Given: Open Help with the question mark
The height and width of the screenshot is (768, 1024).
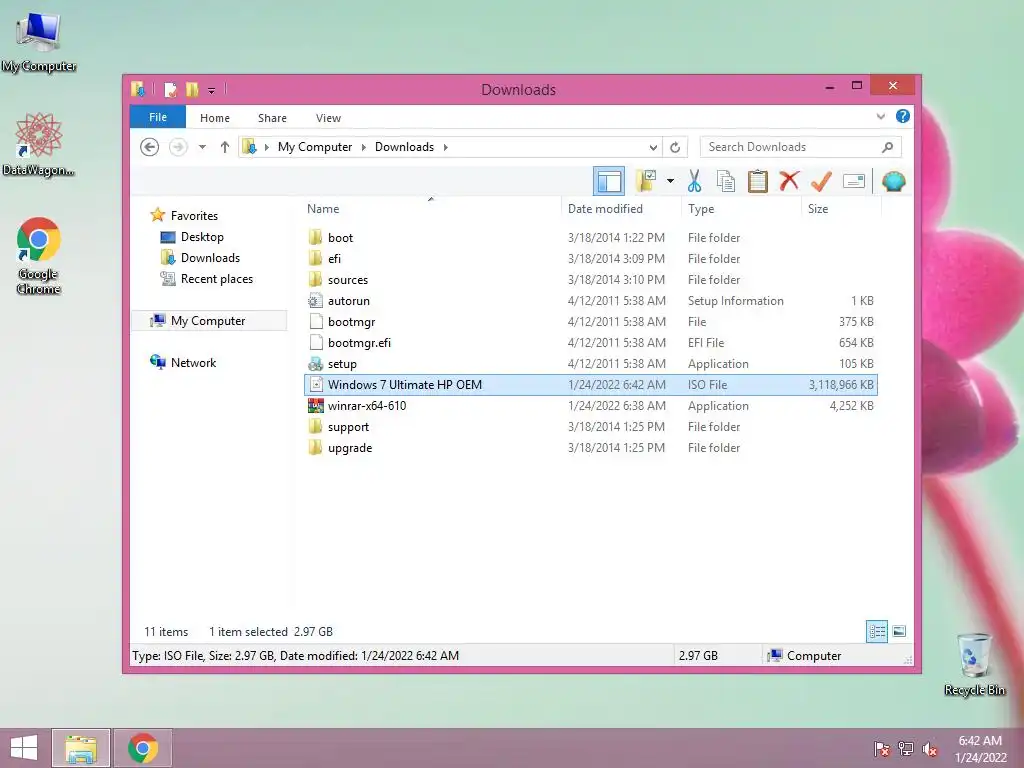Looking at the screenshot, I should [x=903, y=116].
